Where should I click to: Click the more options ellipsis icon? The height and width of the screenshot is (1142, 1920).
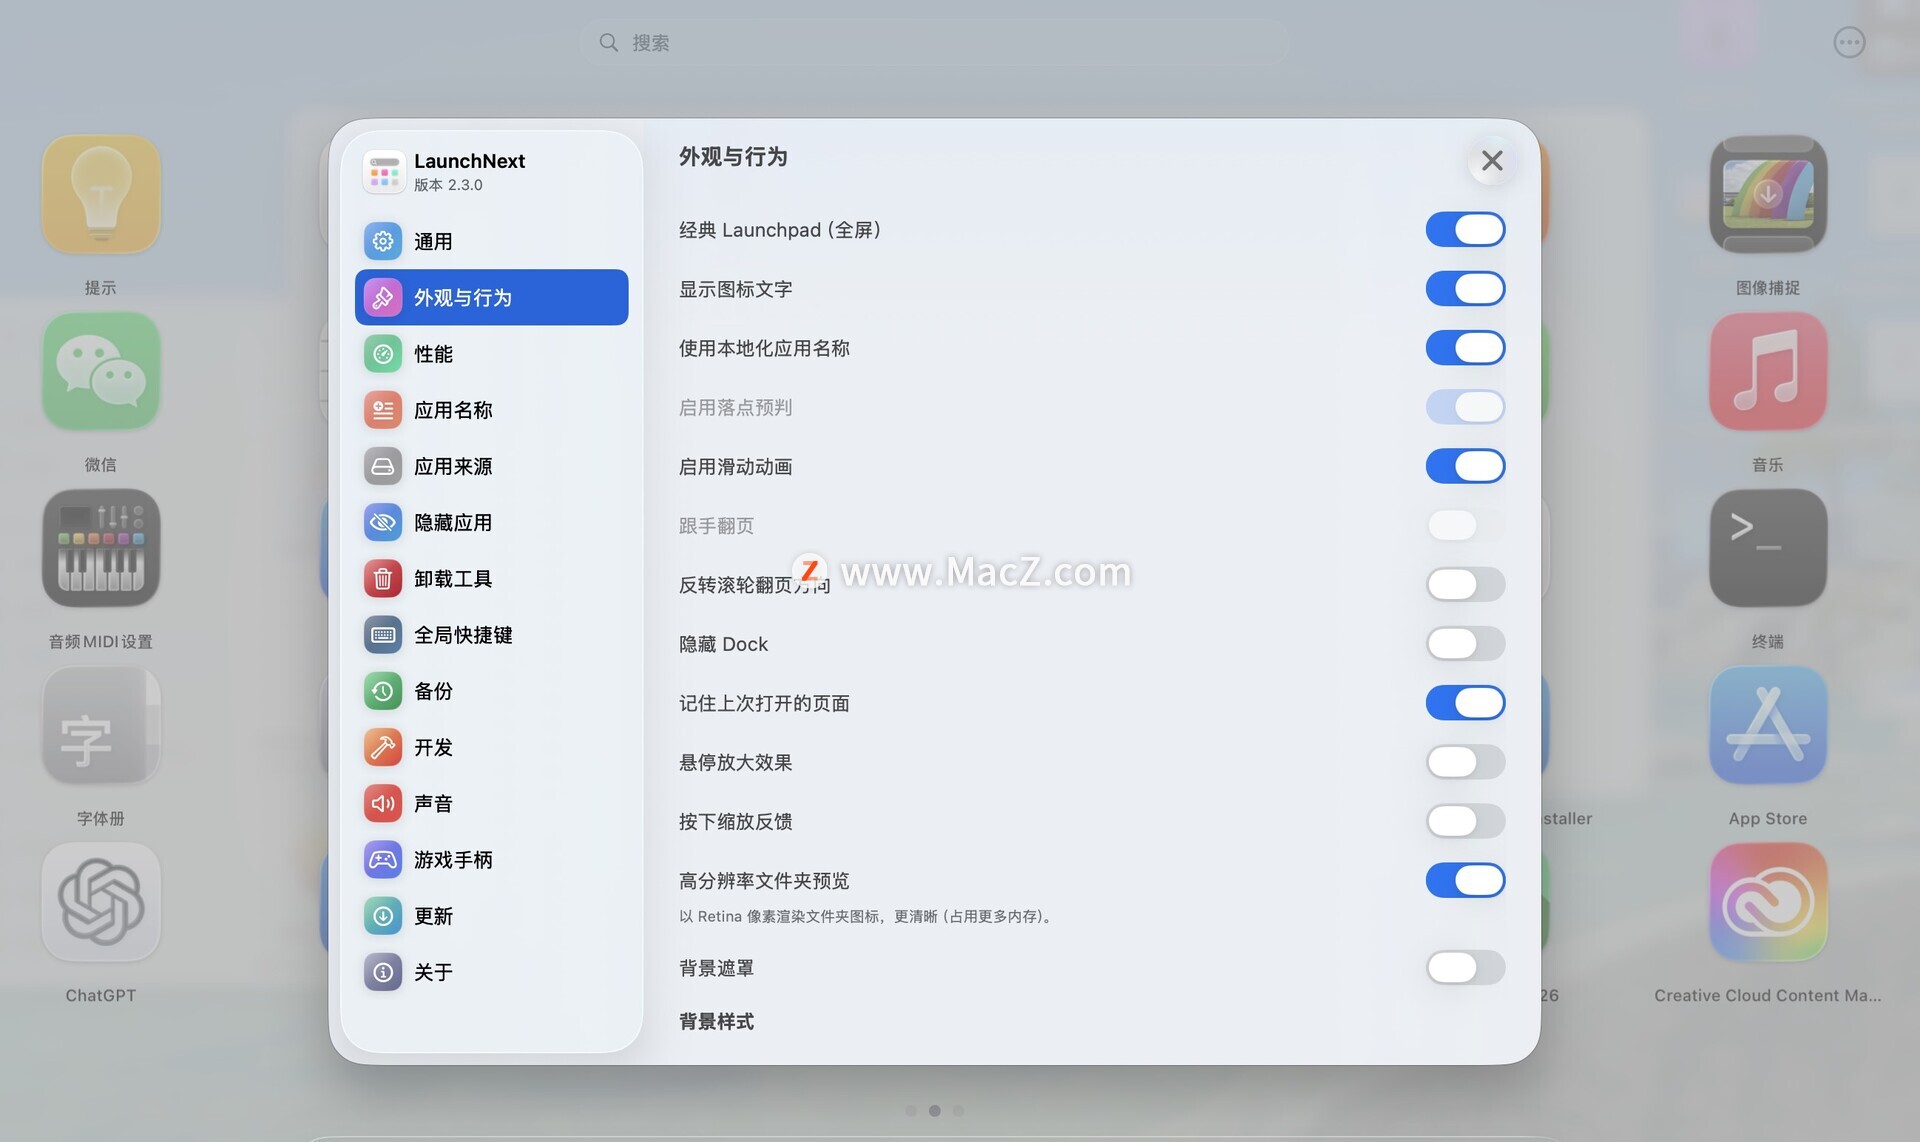(1848, 42)
